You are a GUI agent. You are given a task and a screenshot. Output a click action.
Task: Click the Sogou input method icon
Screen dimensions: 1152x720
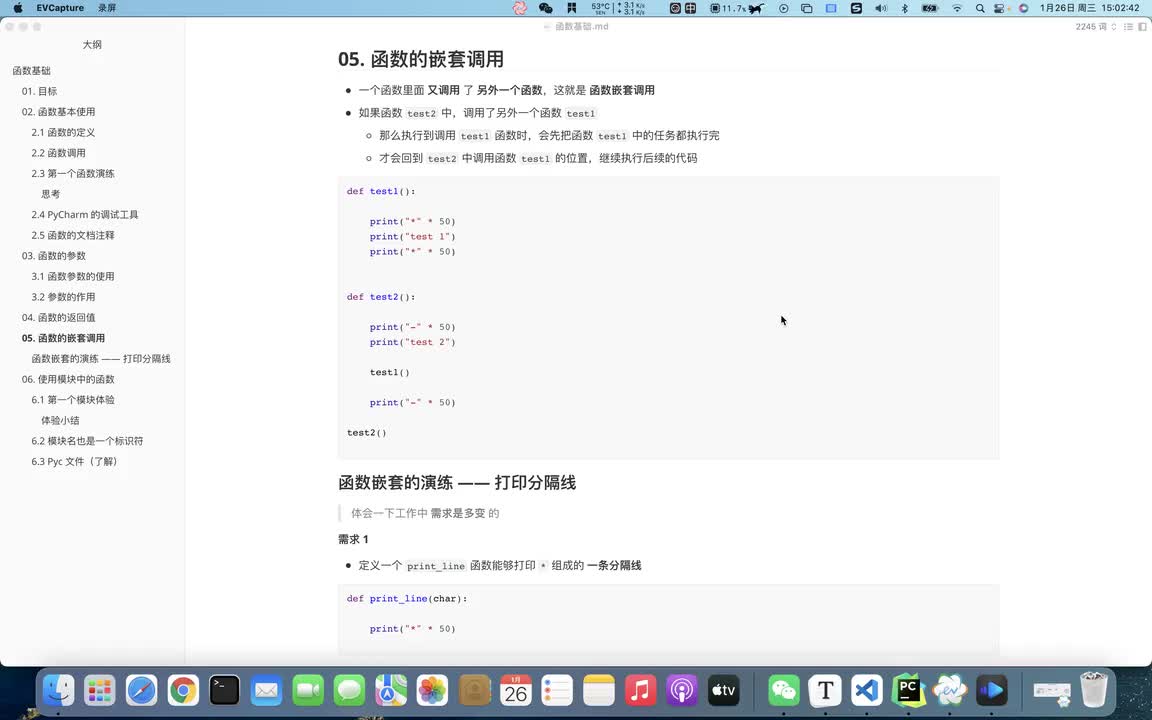(856, 8)
